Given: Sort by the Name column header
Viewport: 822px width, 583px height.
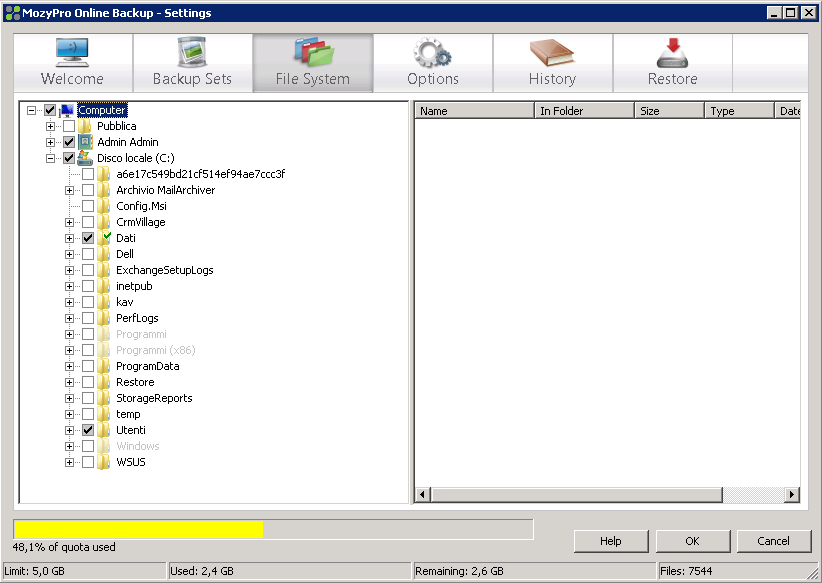Looking at the screenshot, I should (474, 111).
